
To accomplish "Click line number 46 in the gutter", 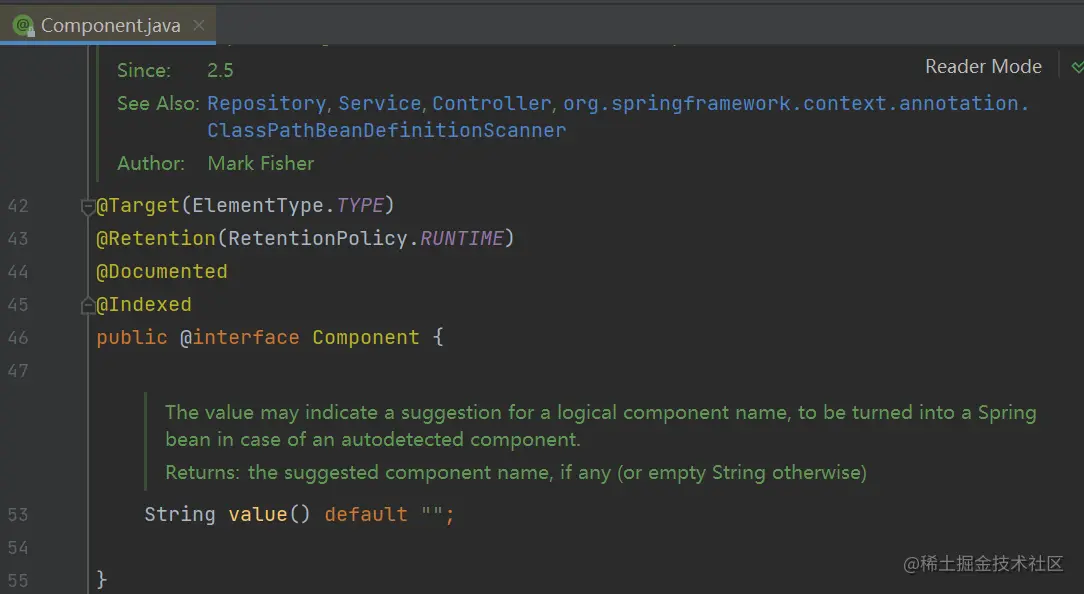I will coord(18,338).
